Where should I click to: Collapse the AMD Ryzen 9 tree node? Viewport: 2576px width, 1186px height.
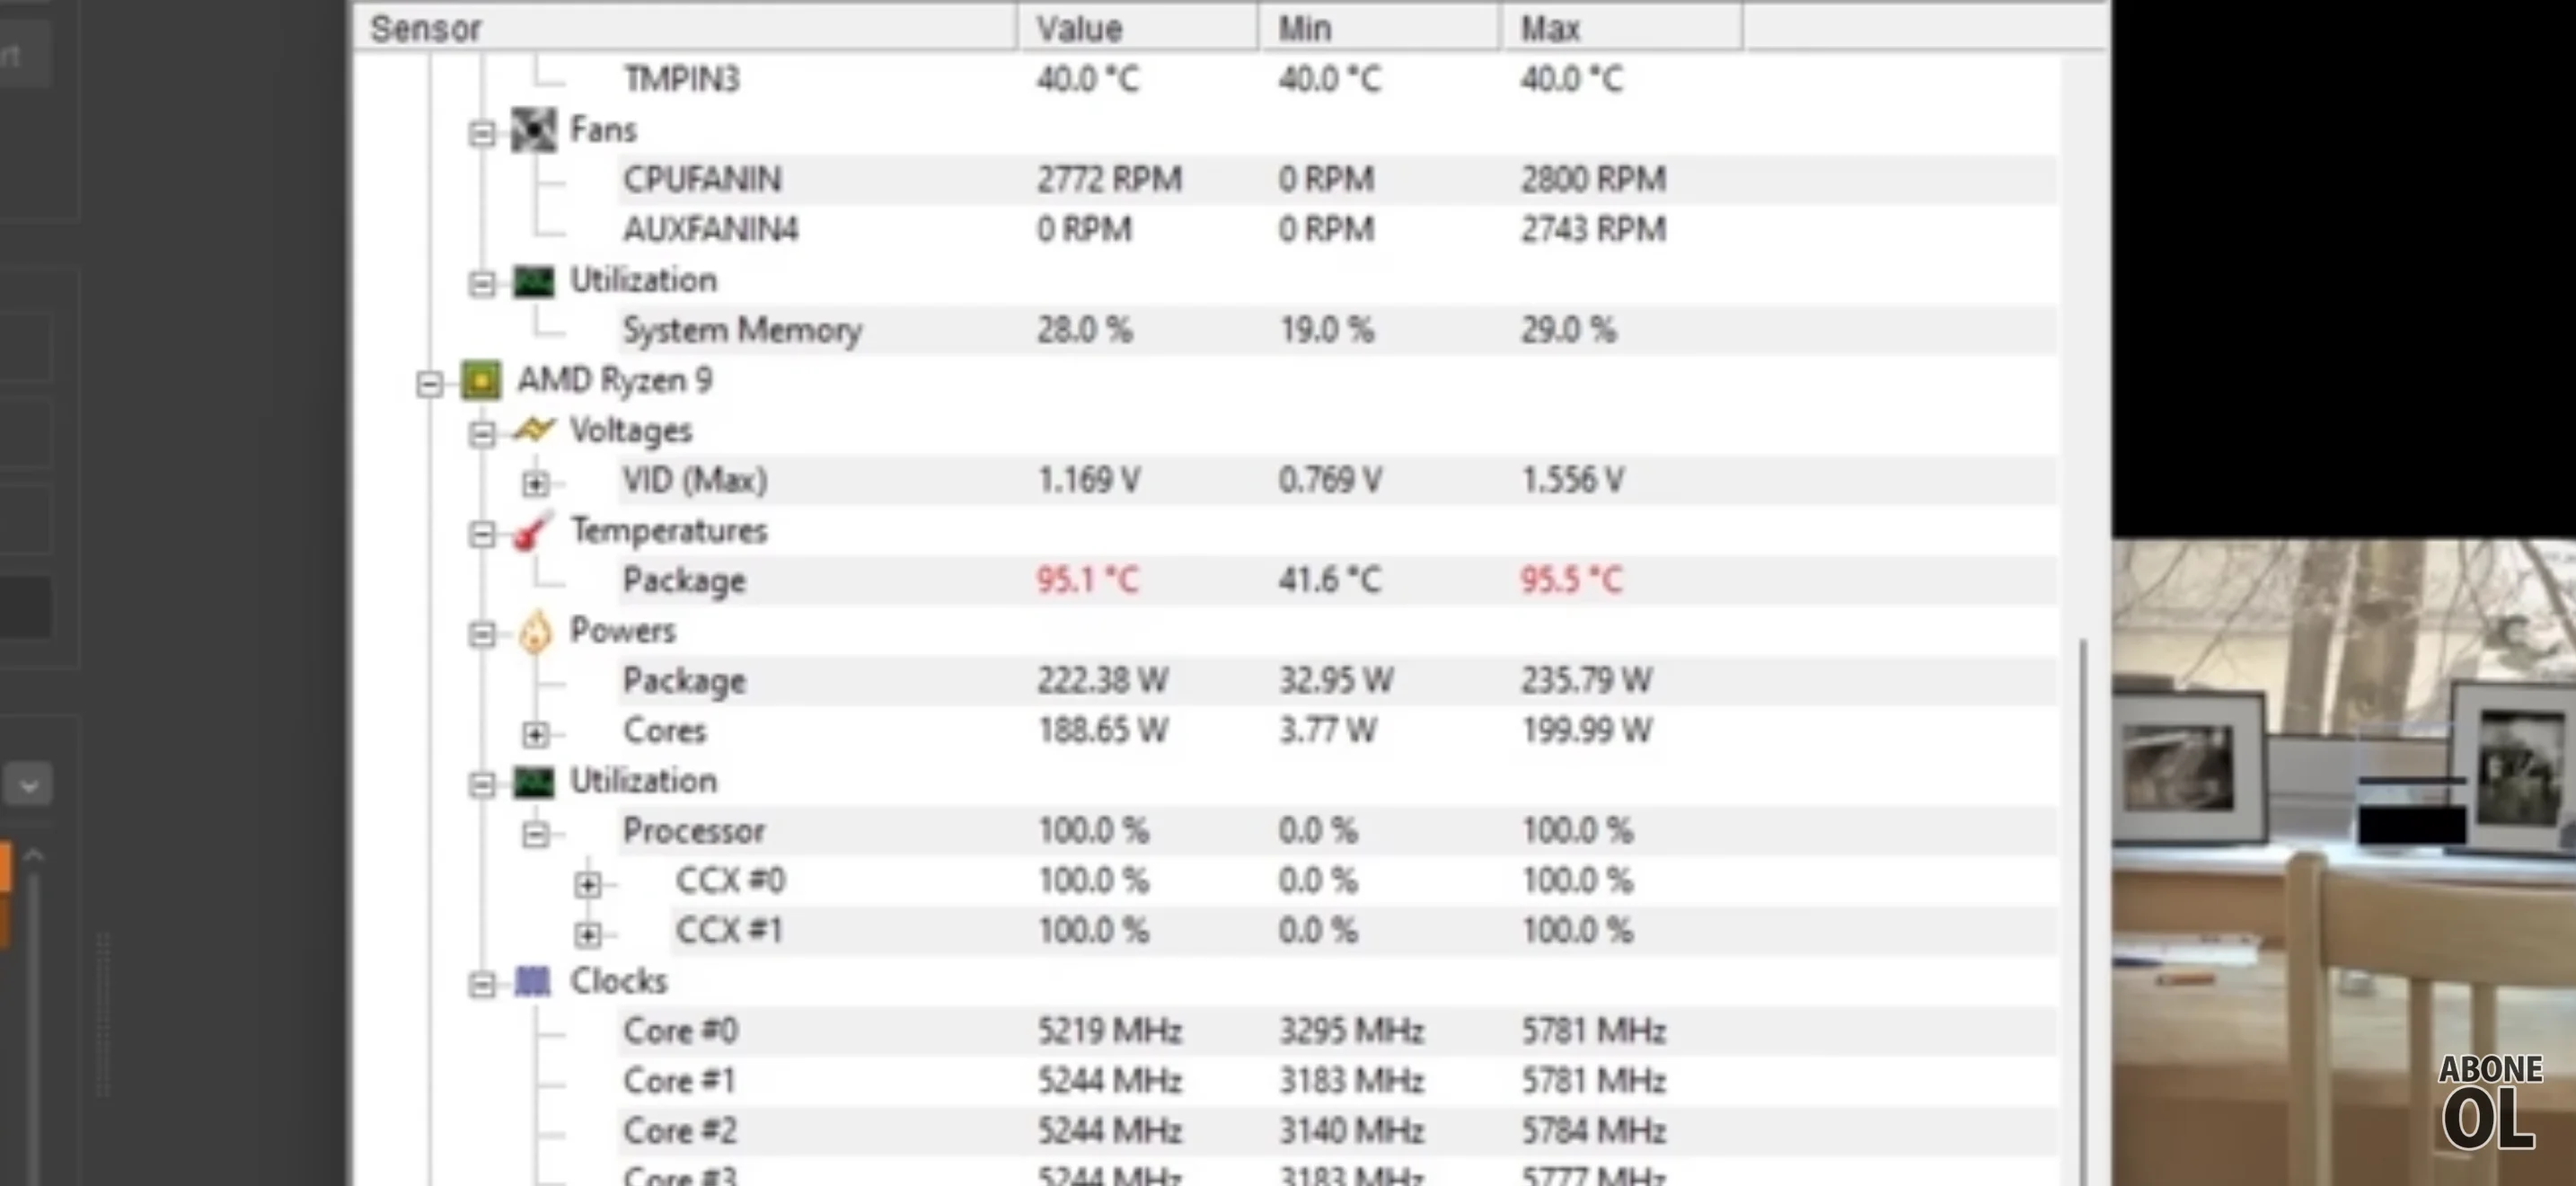pos(429,383)
